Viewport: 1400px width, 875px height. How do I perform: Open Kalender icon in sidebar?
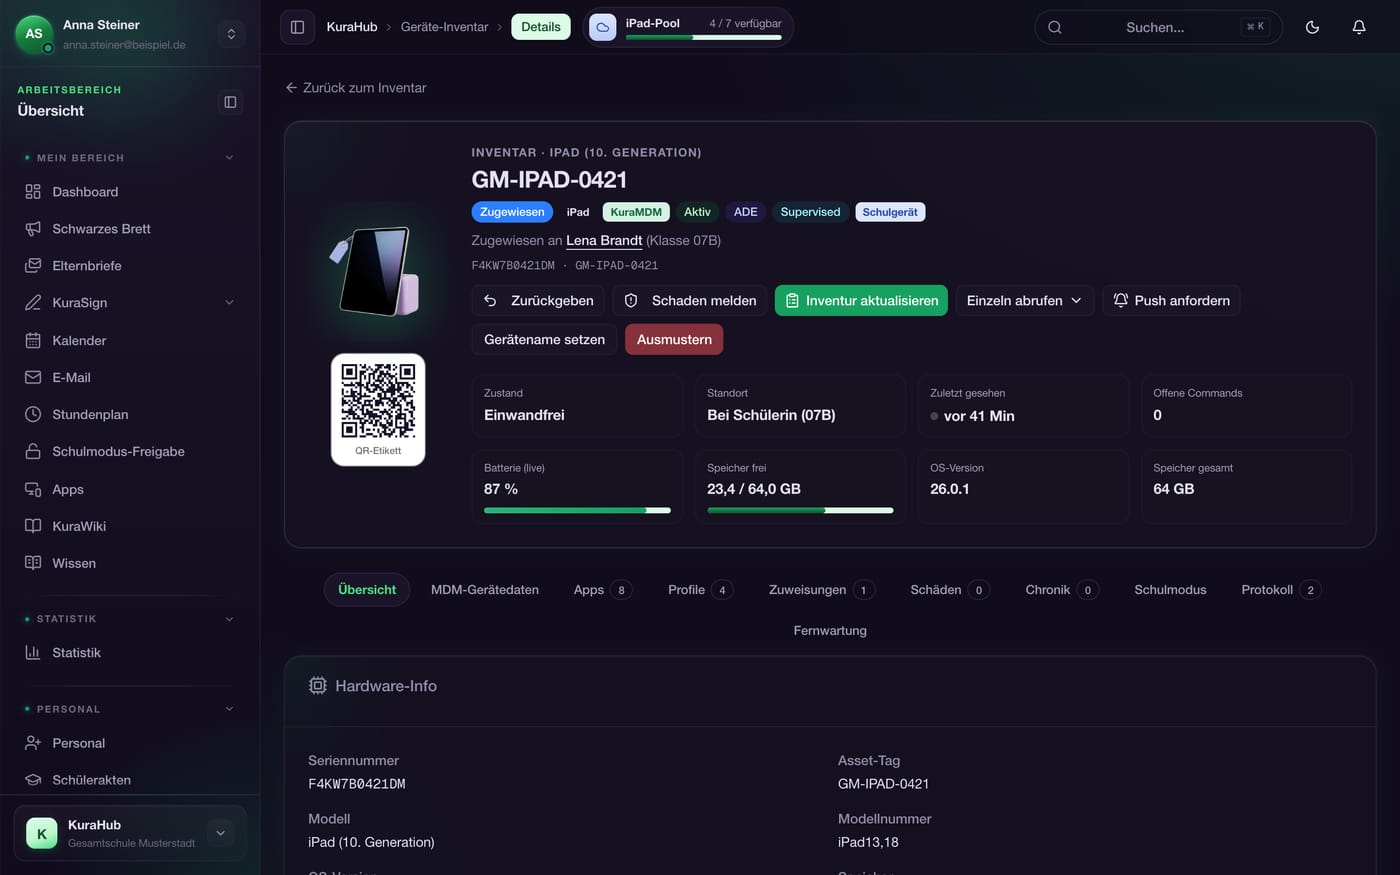pos(33,340)
